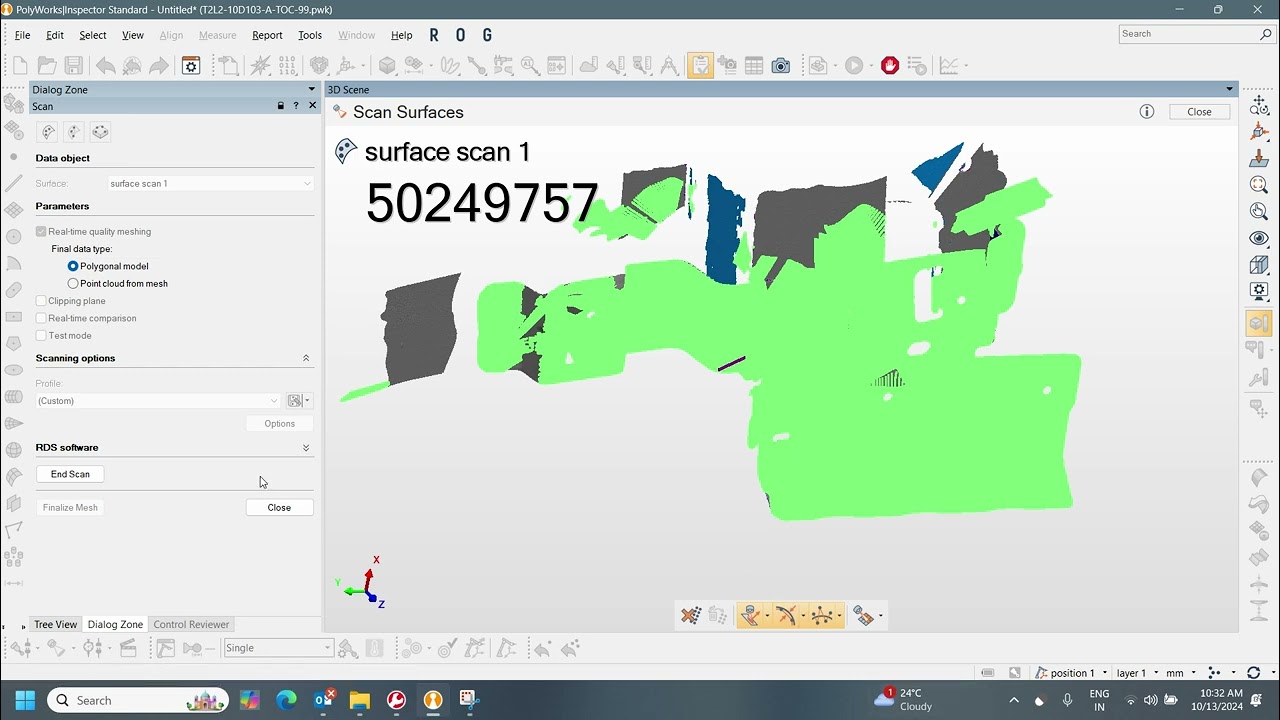Click the Options button under Profile

pos(279,424)
